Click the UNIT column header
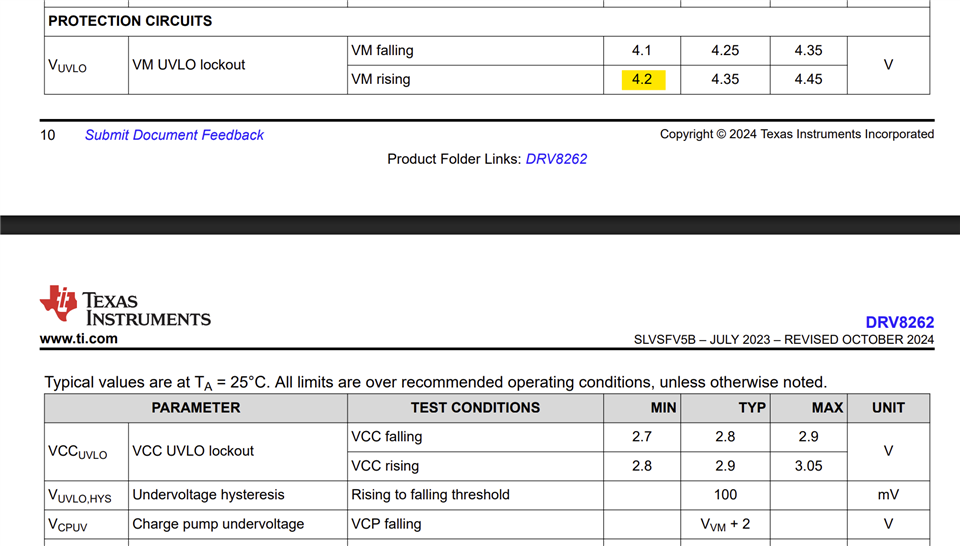Image resolution: width=960 pixels, height=546 pixels. pyautogui.click(x=888, y=408)
